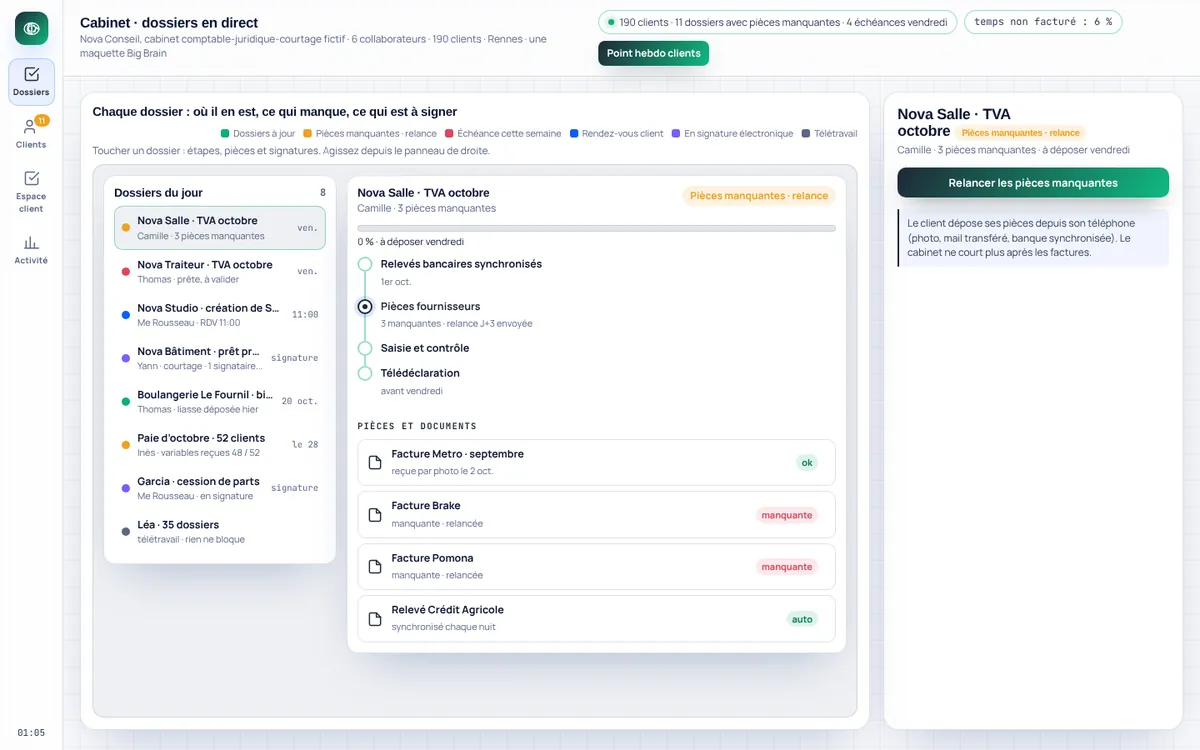Click the auto badge on Relevé Crédit Agricole
The width and height of the screenshot is (1200, 750).
tap(802, 619)
